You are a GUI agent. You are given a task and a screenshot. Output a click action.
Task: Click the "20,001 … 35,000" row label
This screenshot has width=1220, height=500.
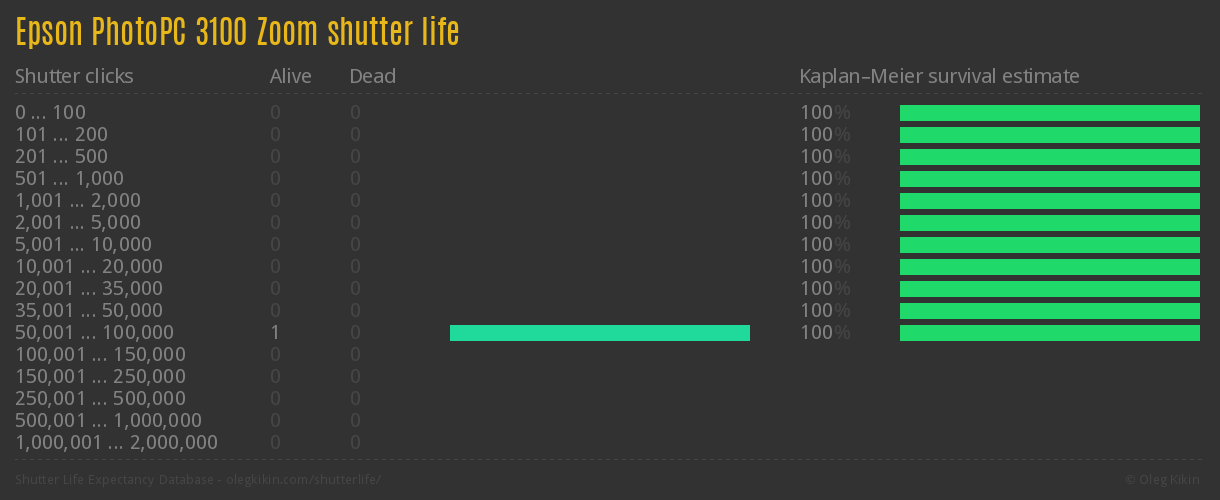tap(88, 289)
